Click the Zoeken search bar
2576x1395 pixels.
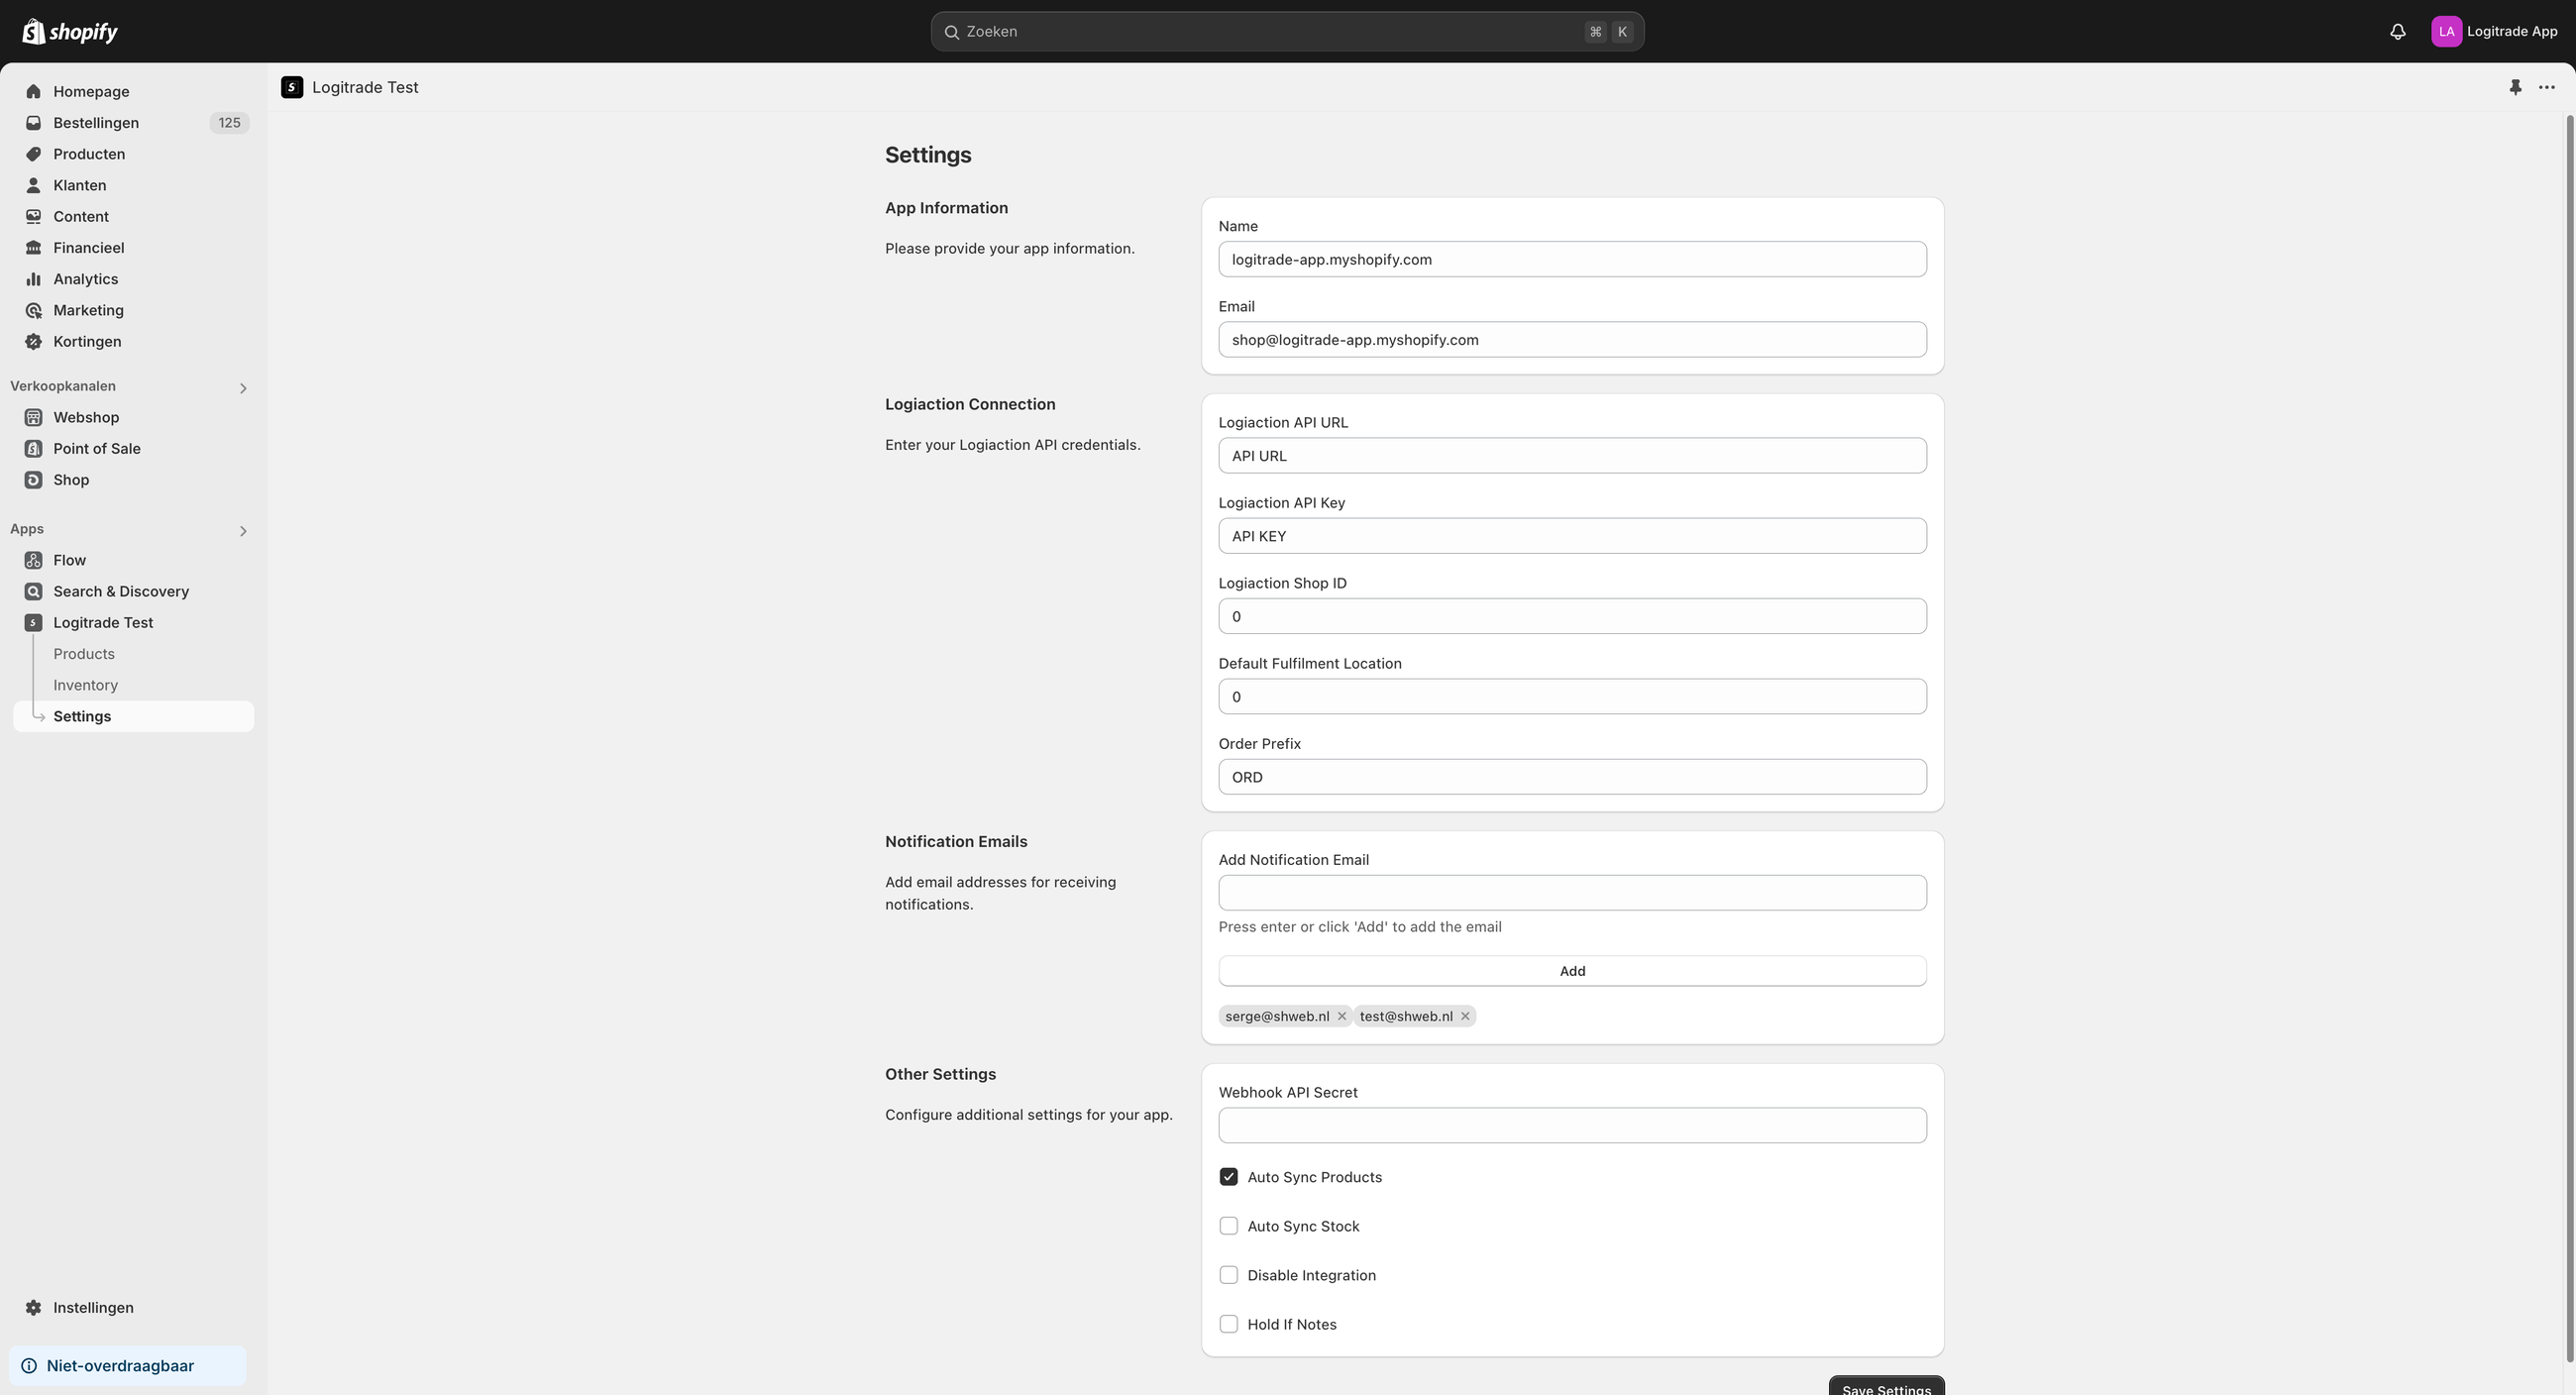pyautogui.click(x=1287, y=32)
